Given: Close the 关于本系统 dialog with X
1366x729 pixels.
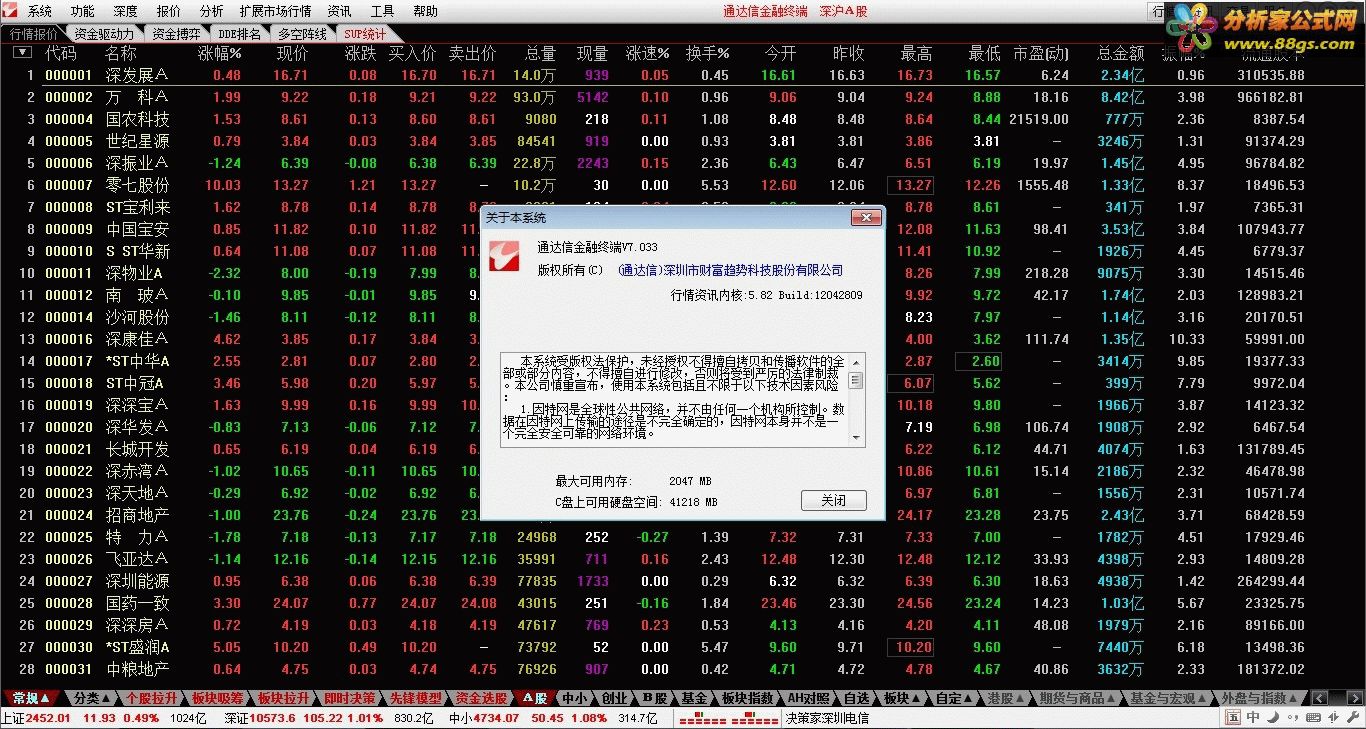Looking at the screenshot, I should 865,217.
